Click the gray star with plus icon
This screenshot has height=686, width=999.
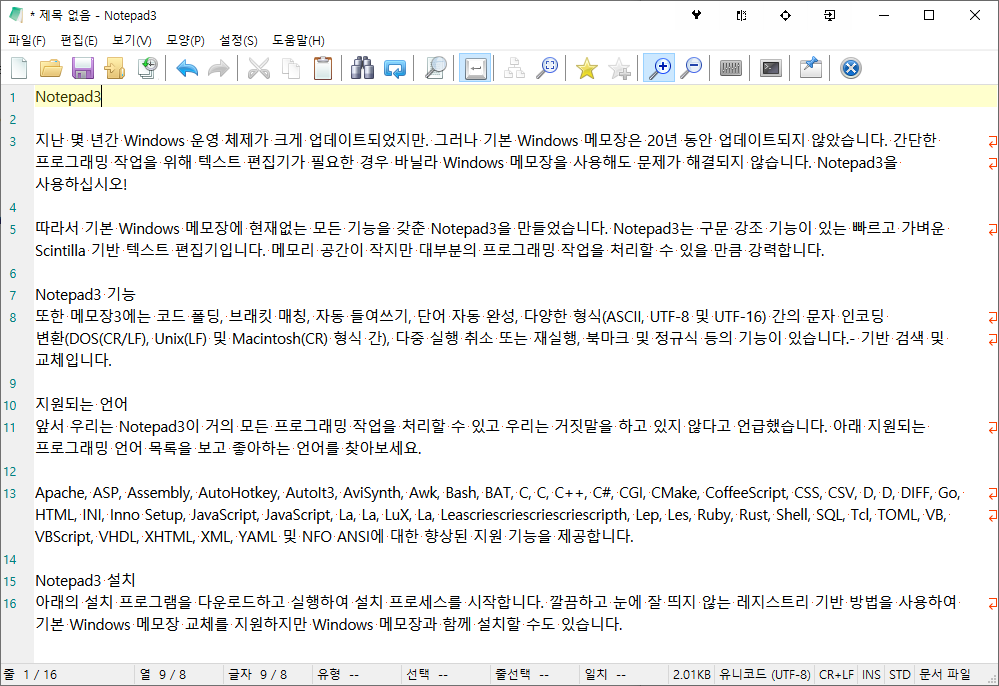(619, 68)
